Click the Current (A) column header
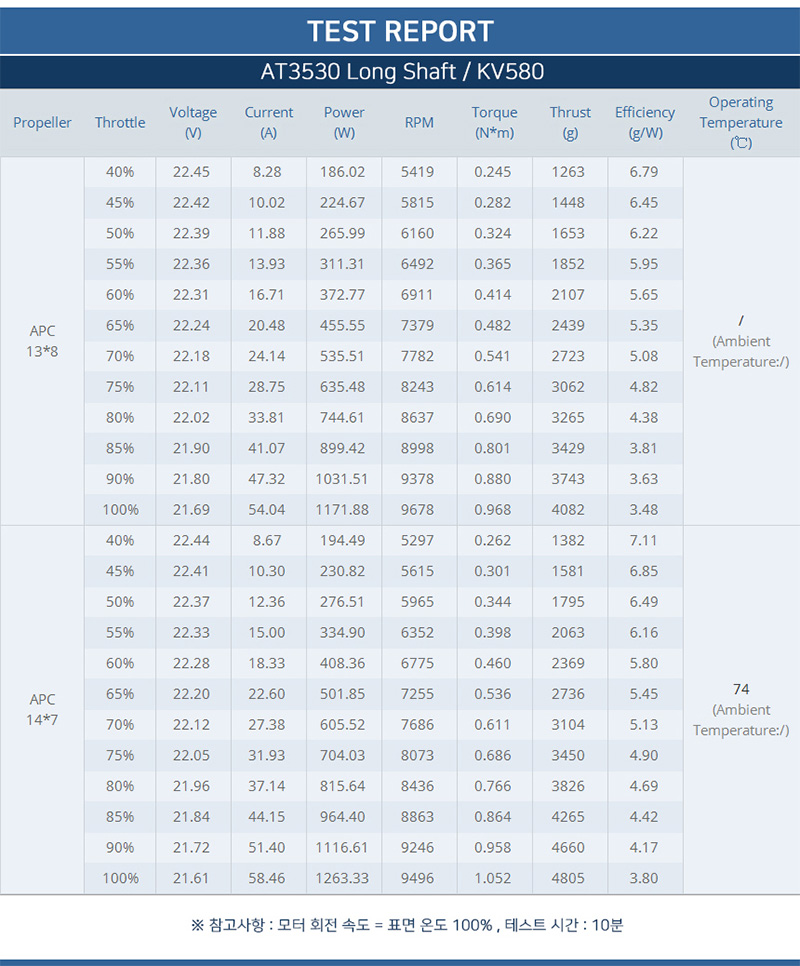Viewport: 800px width, 966px height. click(269, 123)
